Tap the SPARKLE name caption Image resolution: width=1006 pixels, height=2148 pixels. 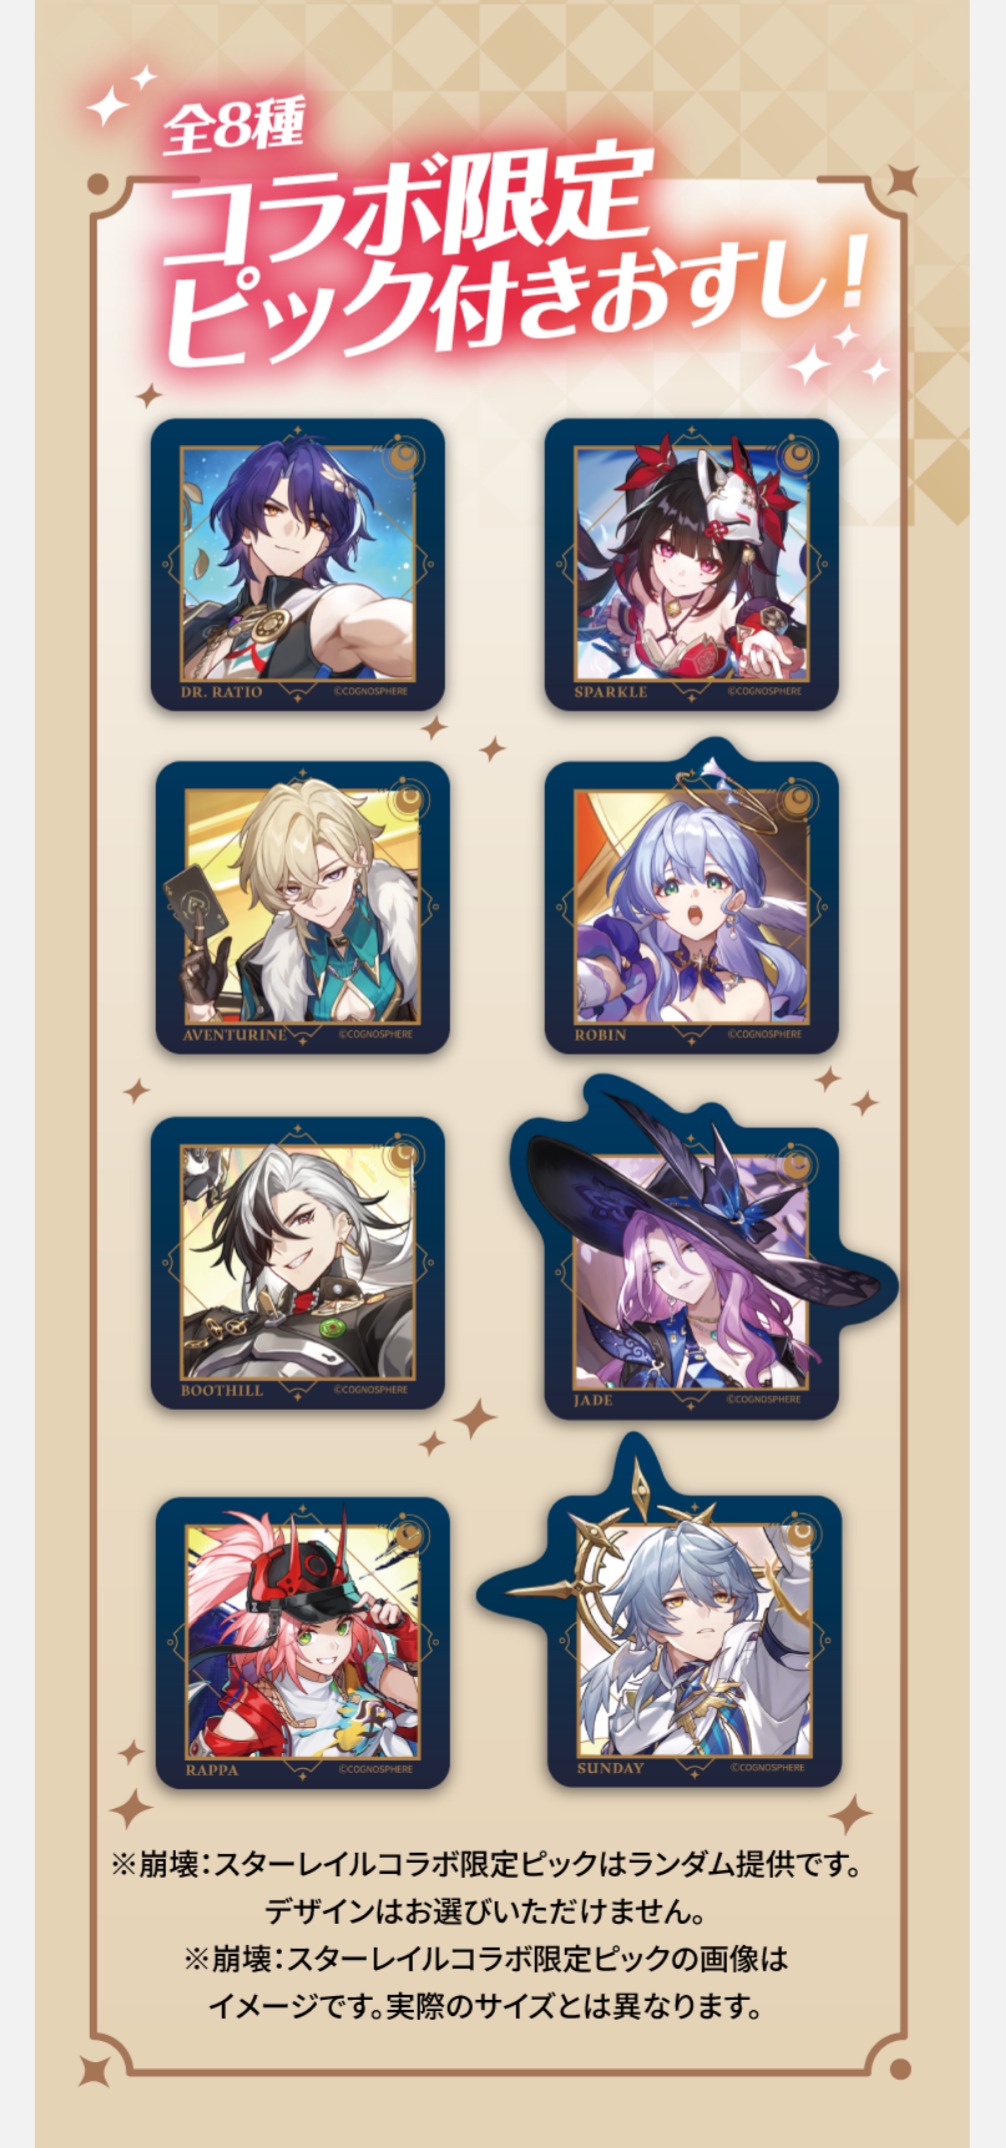(611, 692)
